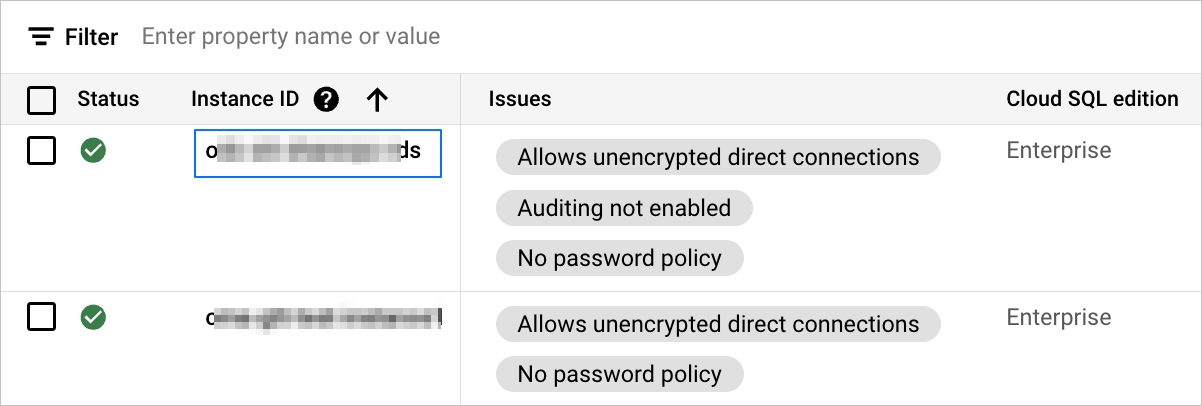This screenshot has width=1202, height=406.
Task: Click the Auditing not enabled chip
Action: click(x=624, y=208)
